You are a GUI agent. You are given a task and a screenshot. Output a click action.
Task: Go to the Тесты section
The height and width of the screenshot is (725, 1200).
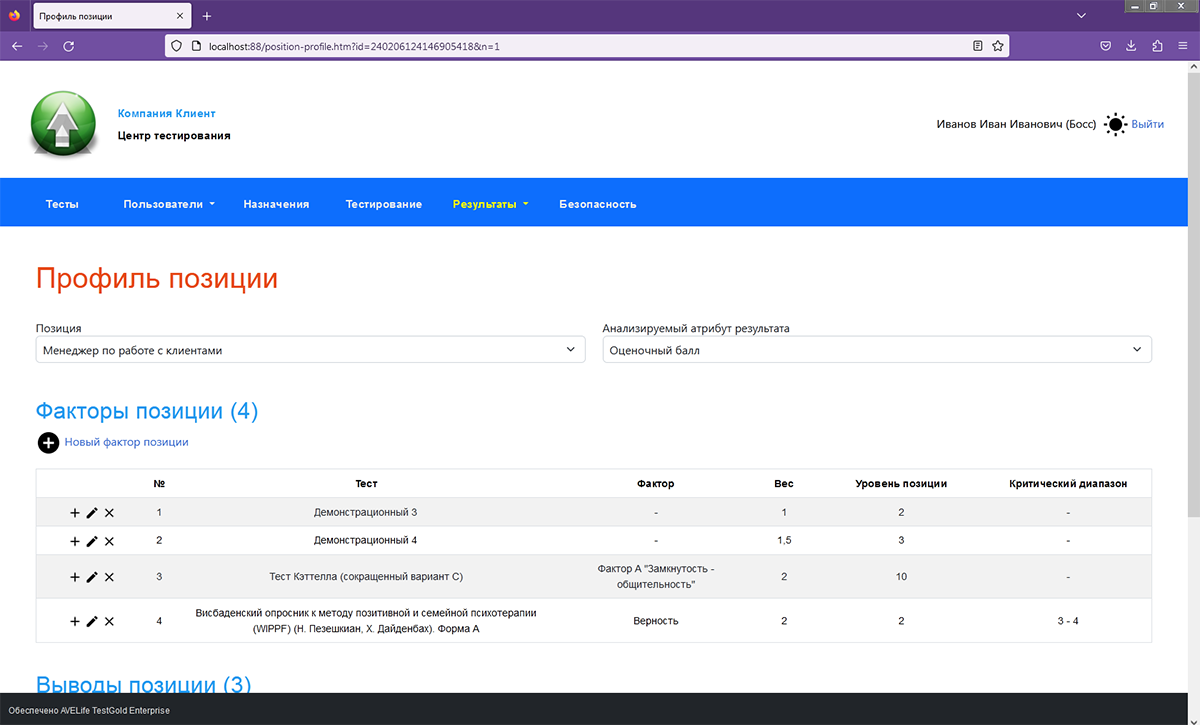point(62,204)
